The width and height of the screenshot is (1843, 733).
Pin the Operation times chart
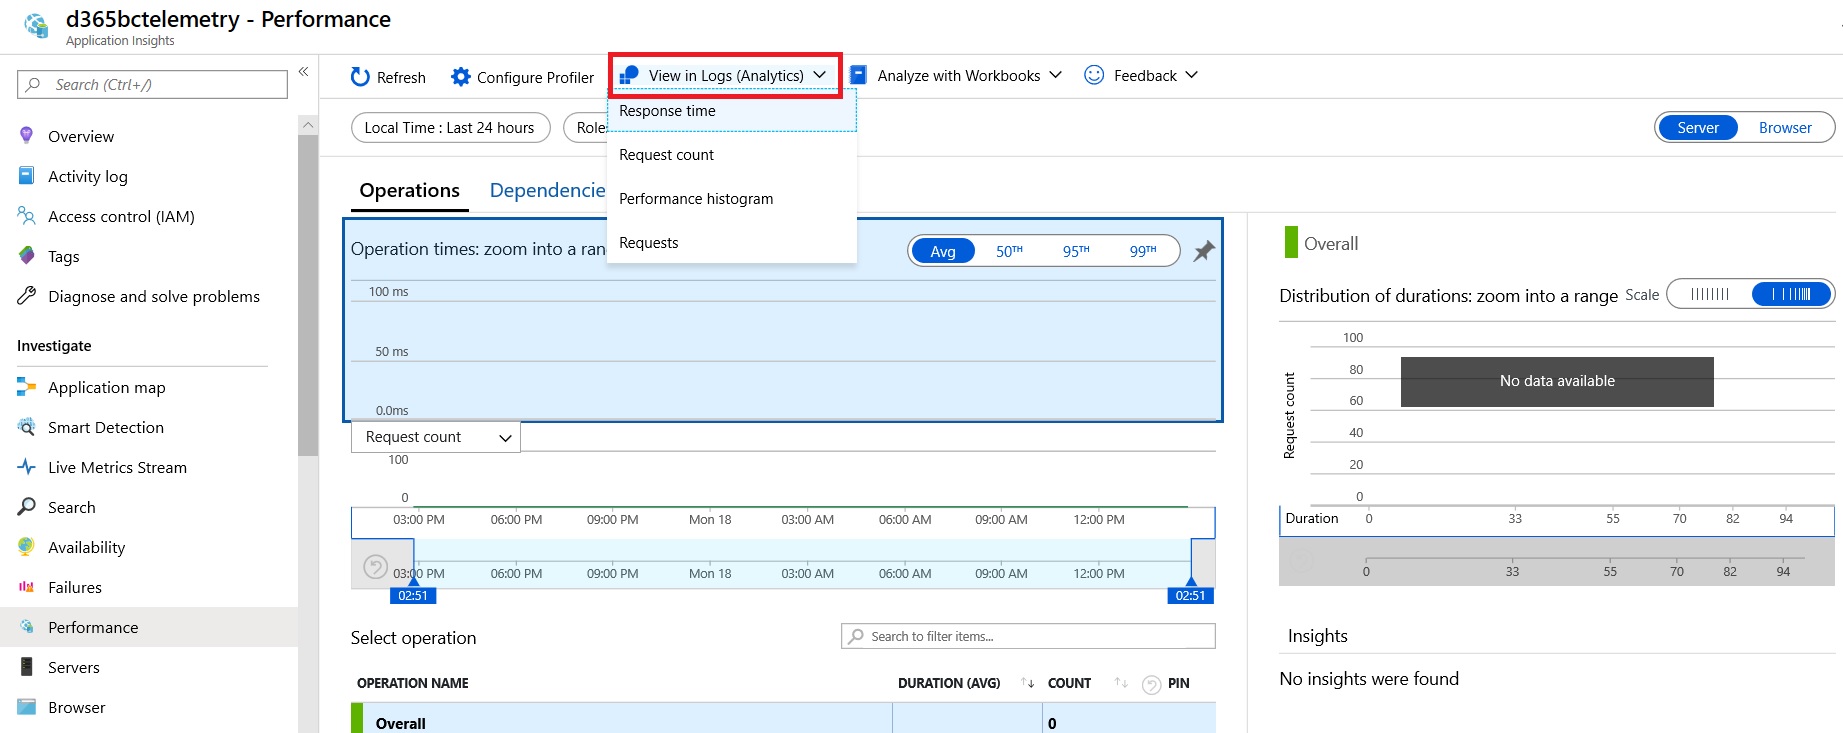click(1204, 251)
